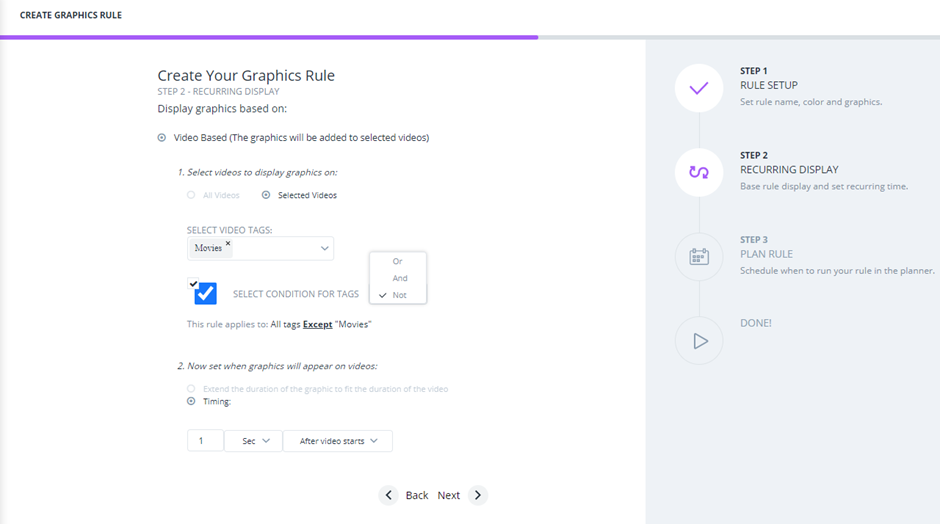Image resolution: width=940 pixels, height=524 pixels.
Task: Click the Step 3 calendar planner icon
Action: click(699, 257)
